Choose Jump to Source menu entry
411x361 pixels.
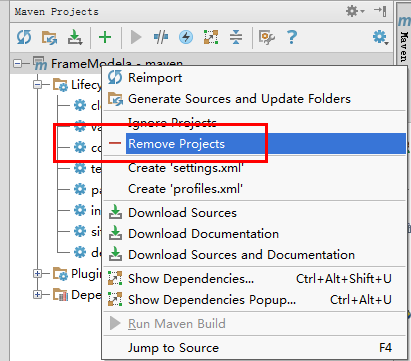255,348
